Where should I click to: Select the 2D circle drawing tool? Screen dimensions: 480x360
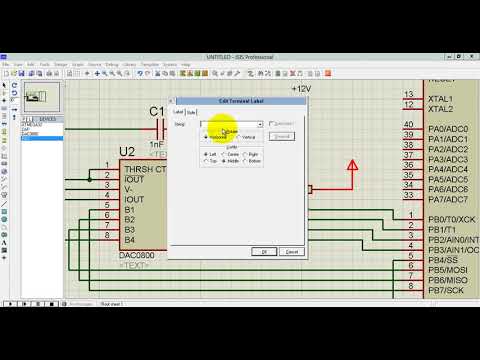[x=4, y=219]
